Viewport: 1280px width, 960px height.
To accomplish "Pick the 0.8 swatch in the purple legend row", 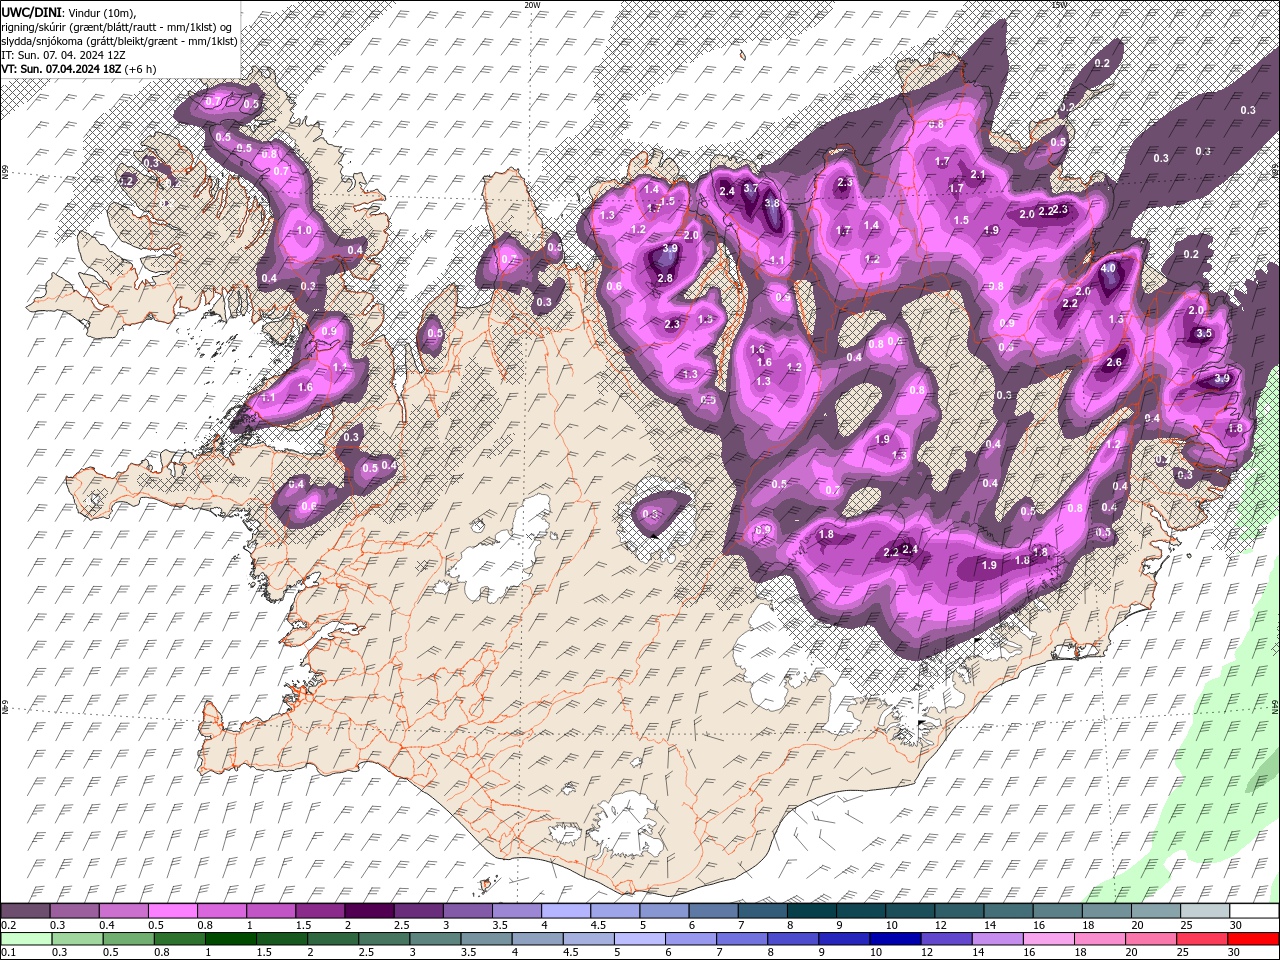I will [221, 911].
